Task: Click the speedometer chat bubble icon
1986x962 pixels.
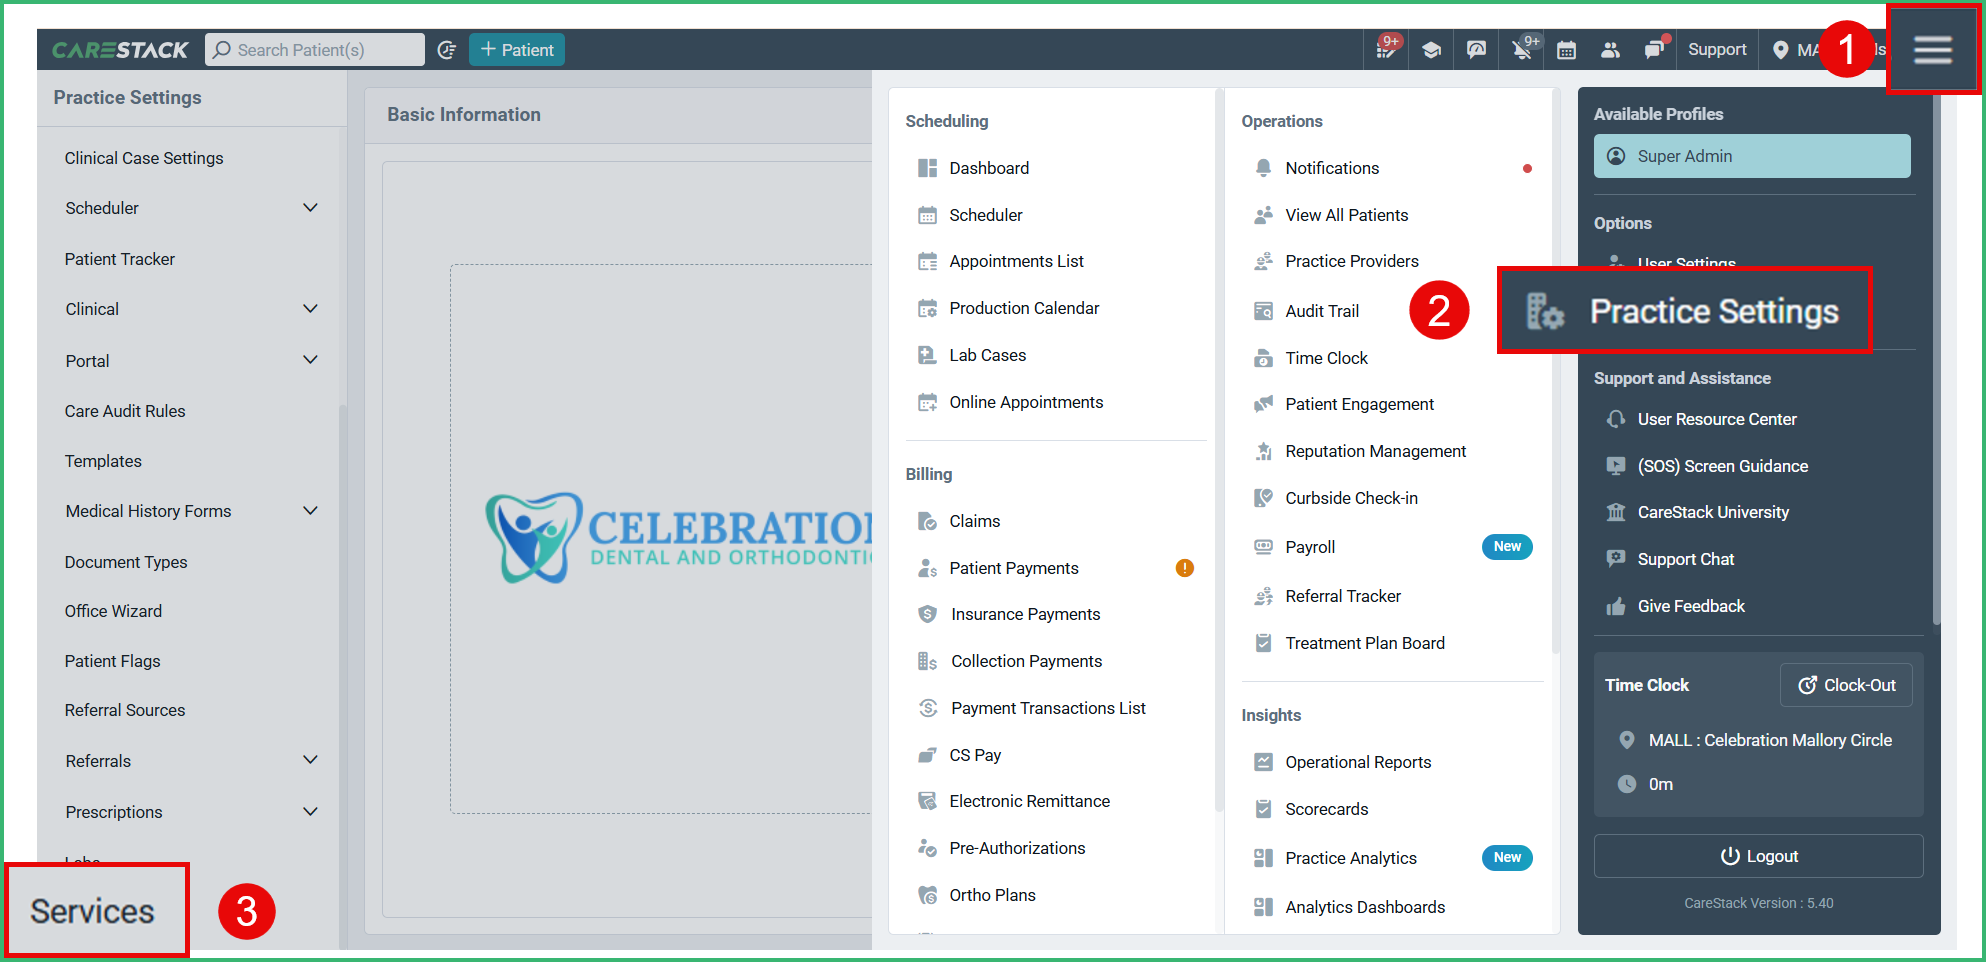Action: [x=1476, y=49]
